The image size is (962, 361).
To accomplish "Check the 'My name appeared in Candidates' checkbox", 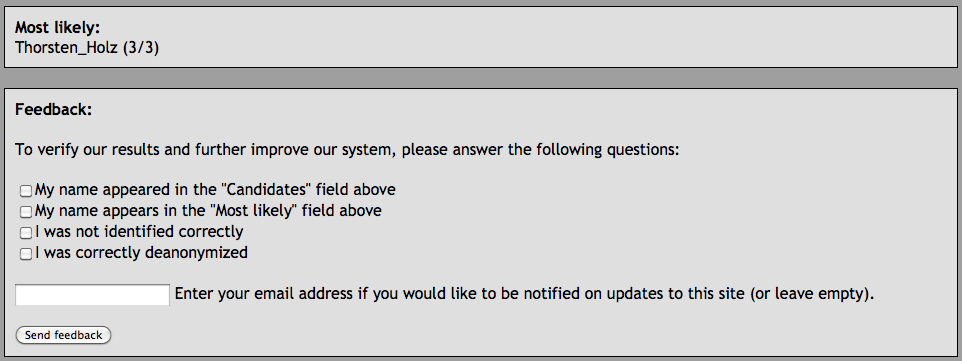I will (25, 191).
